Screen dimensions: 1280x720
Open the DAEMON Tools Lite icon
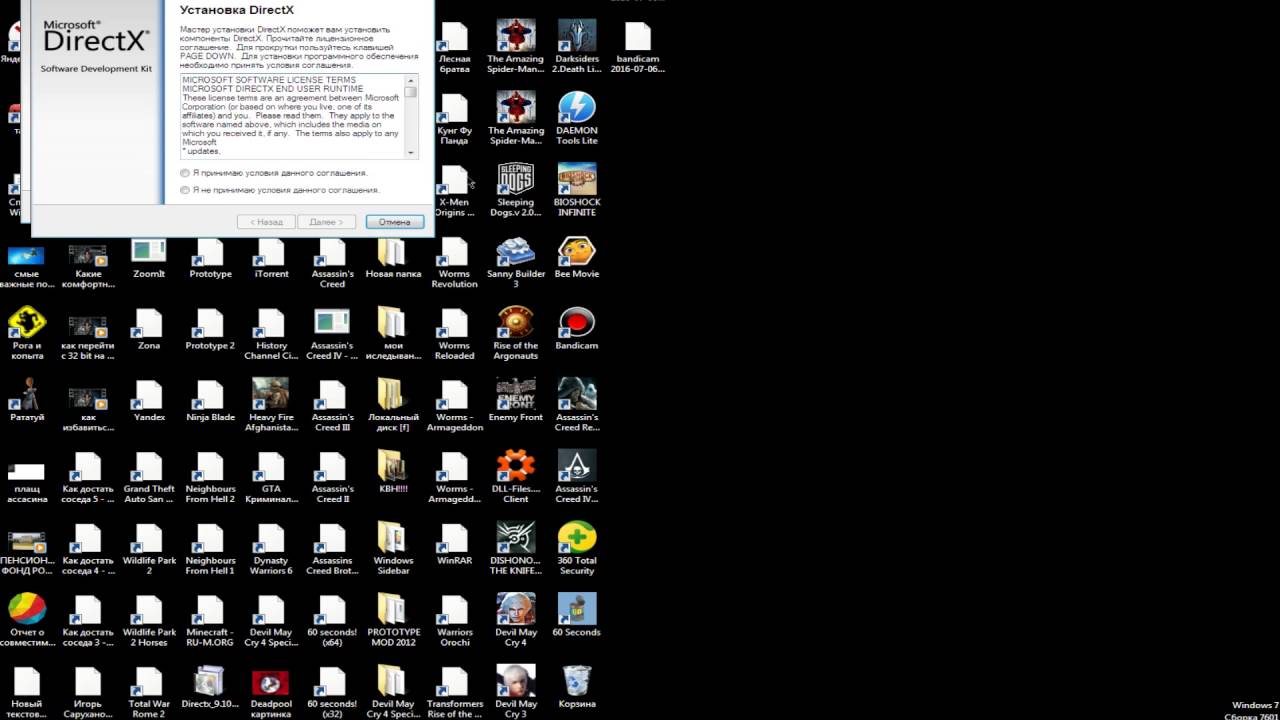pyautogui.click(x=577, y=118)
